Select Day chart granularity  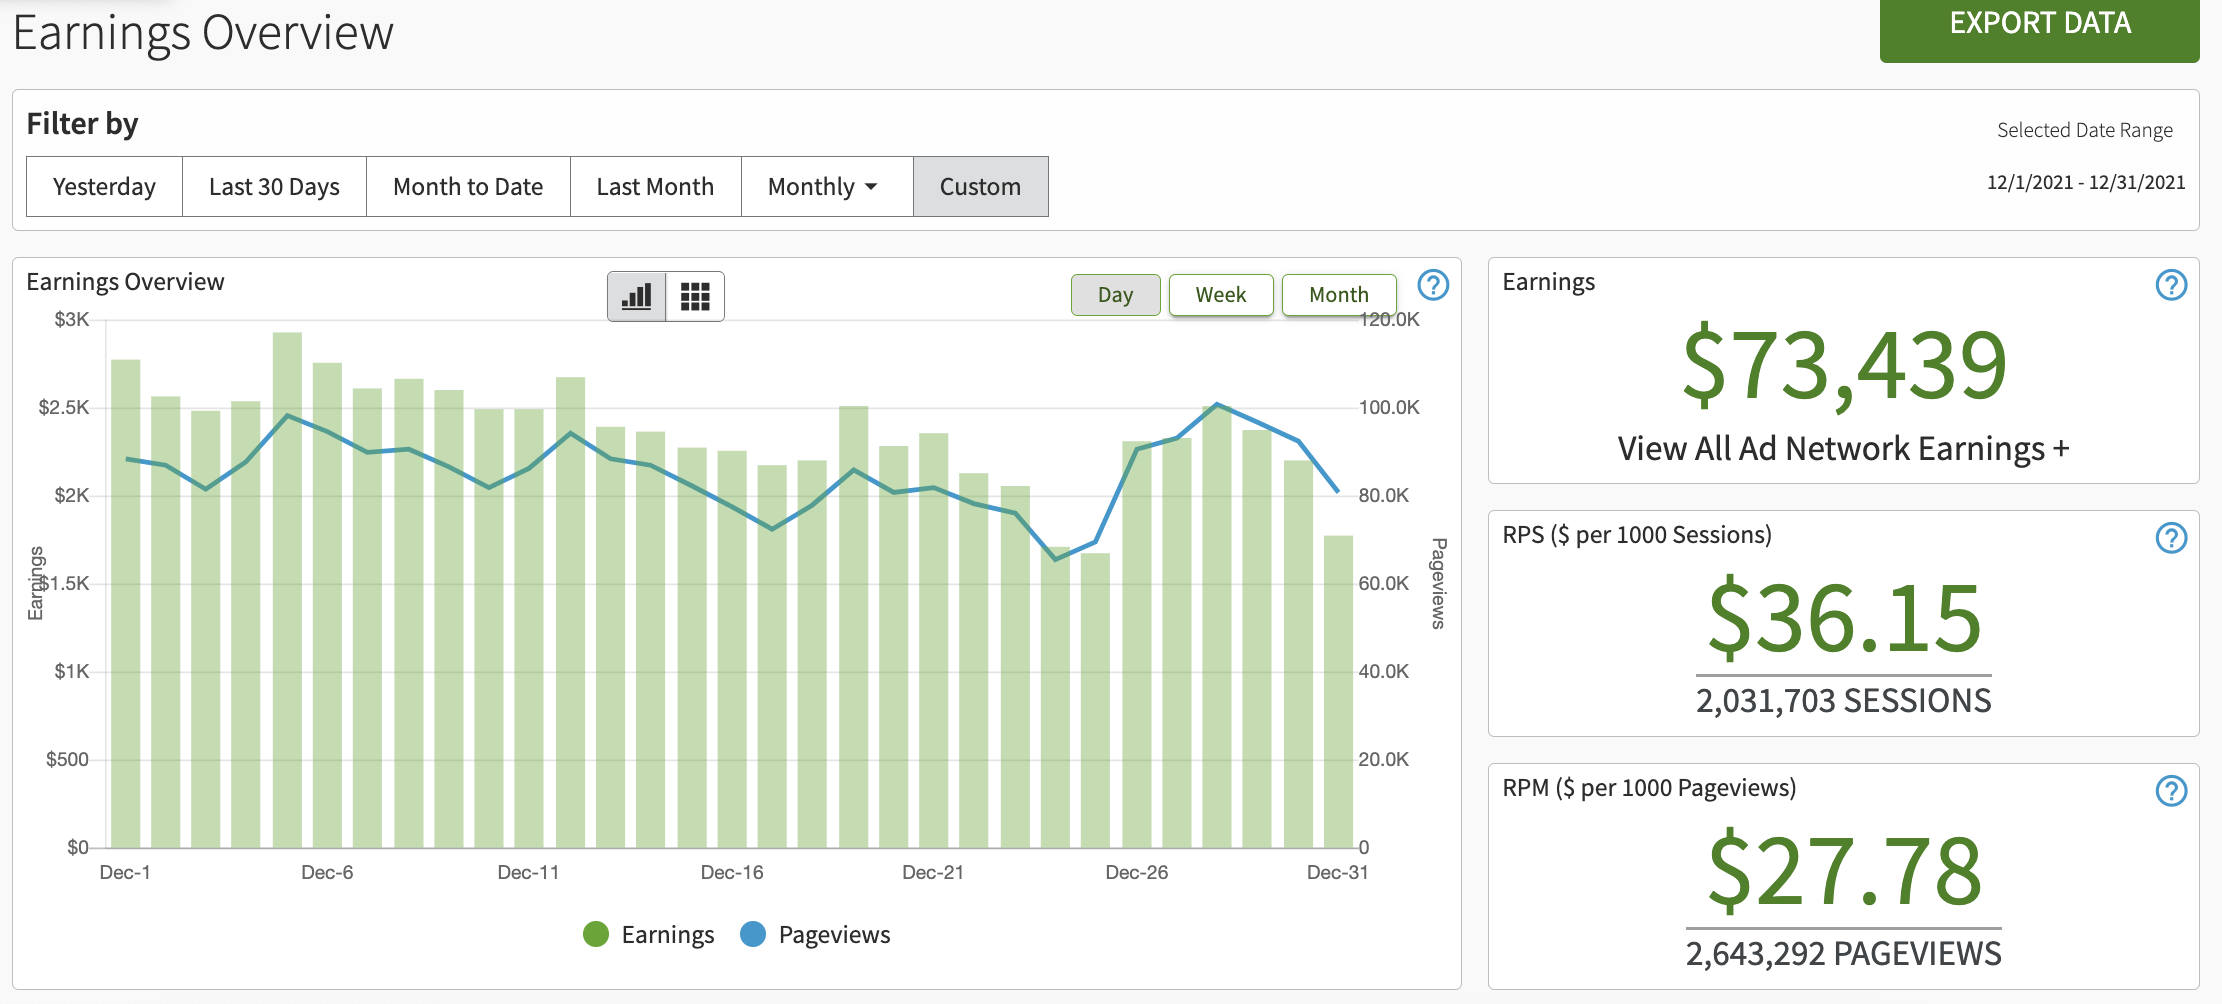click(x=1115, y=295)
